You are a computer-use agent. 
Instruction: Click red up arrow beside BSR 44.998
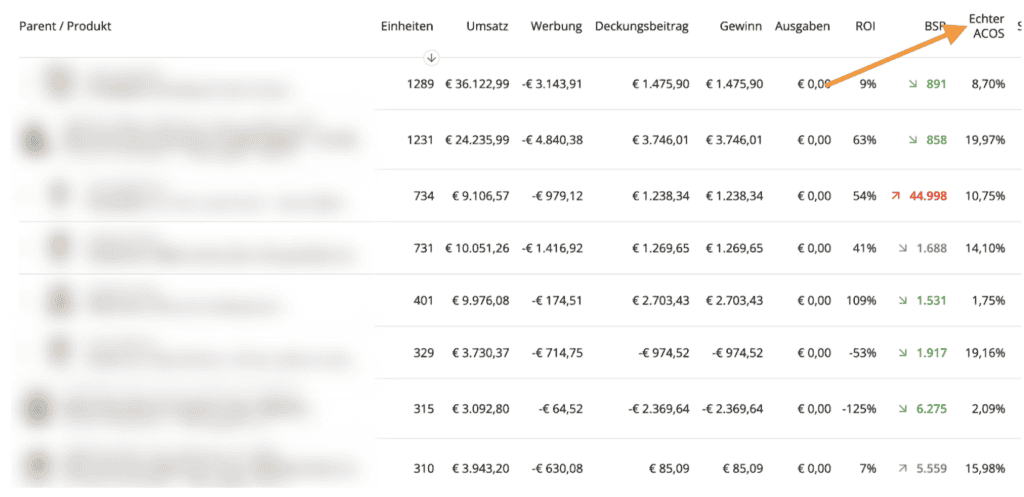[x=896, y=196]
